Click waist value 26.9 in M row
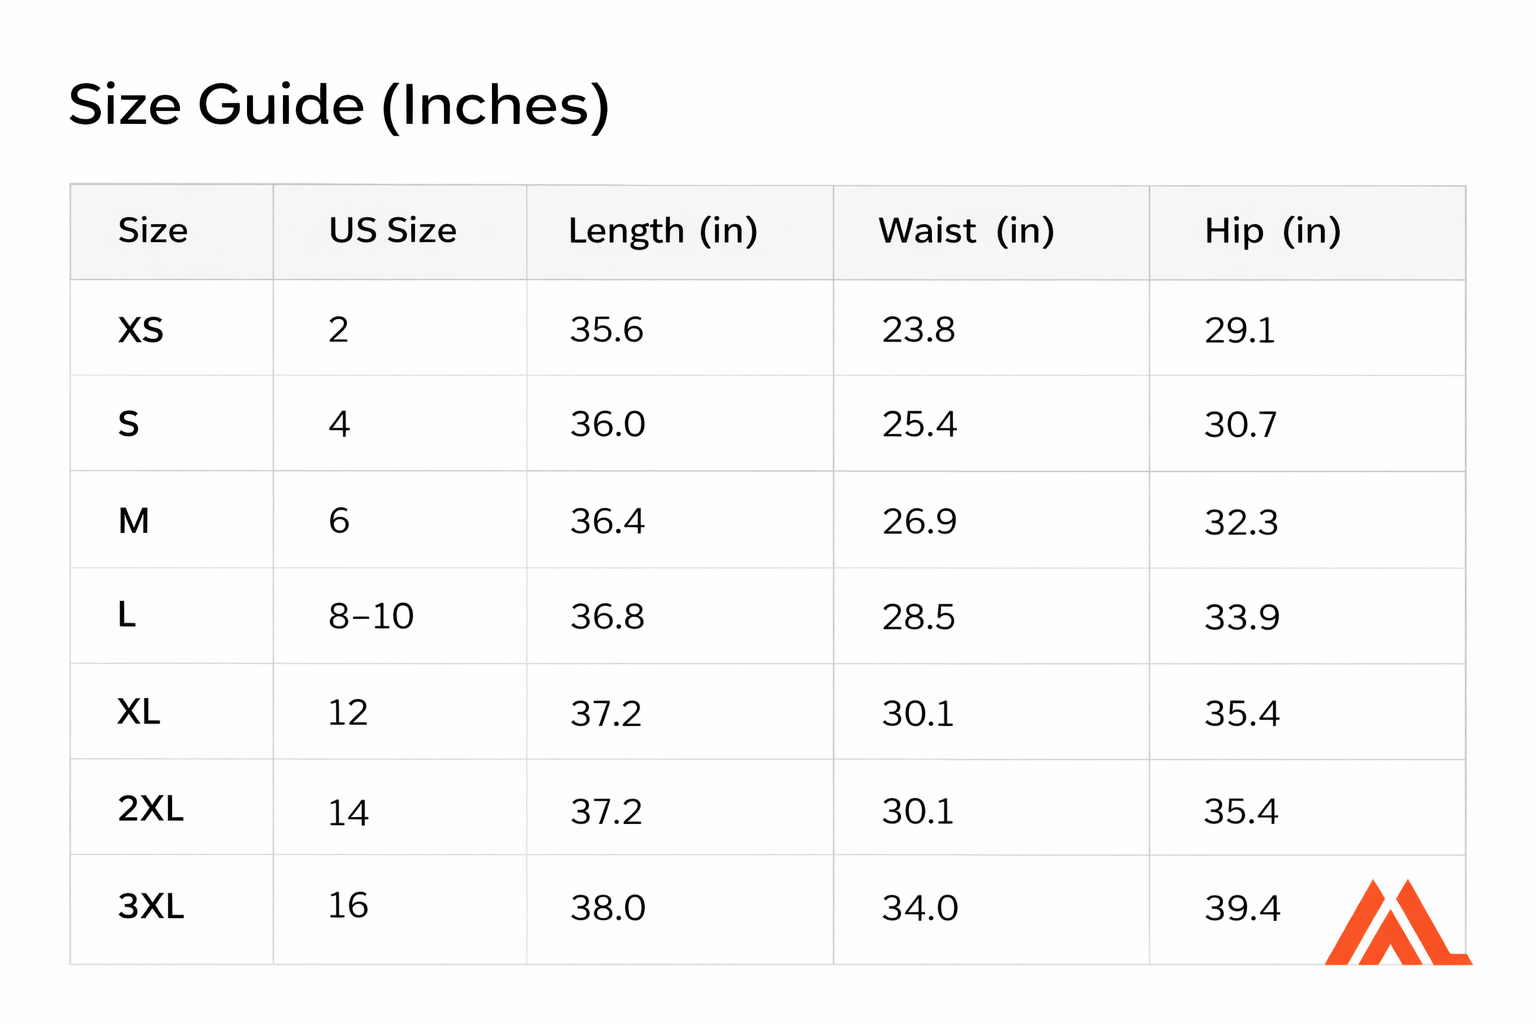1536x1024 pixels. click(919, 521)
